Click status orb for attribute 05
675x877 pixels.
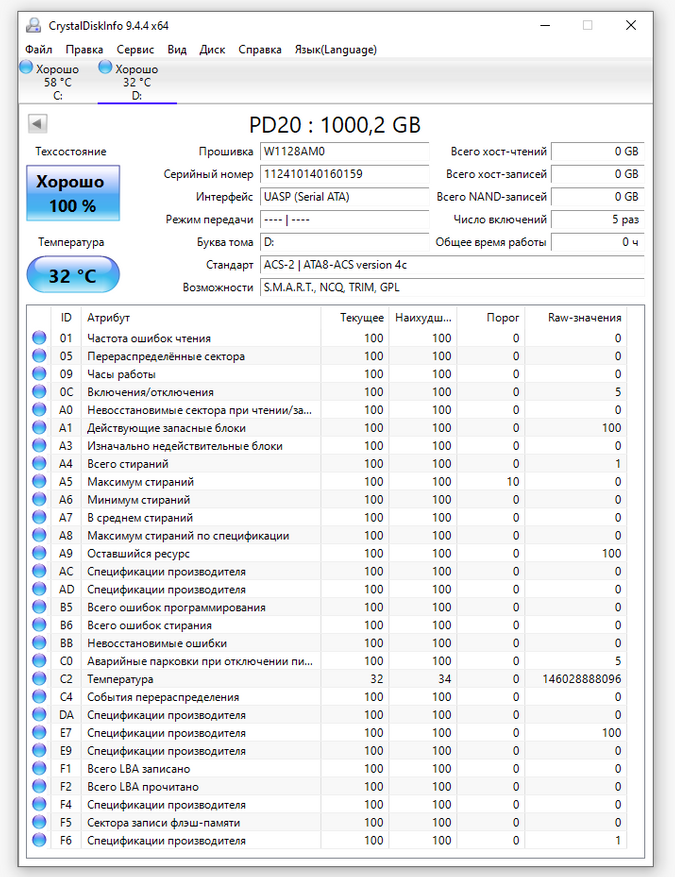(39, 356)
